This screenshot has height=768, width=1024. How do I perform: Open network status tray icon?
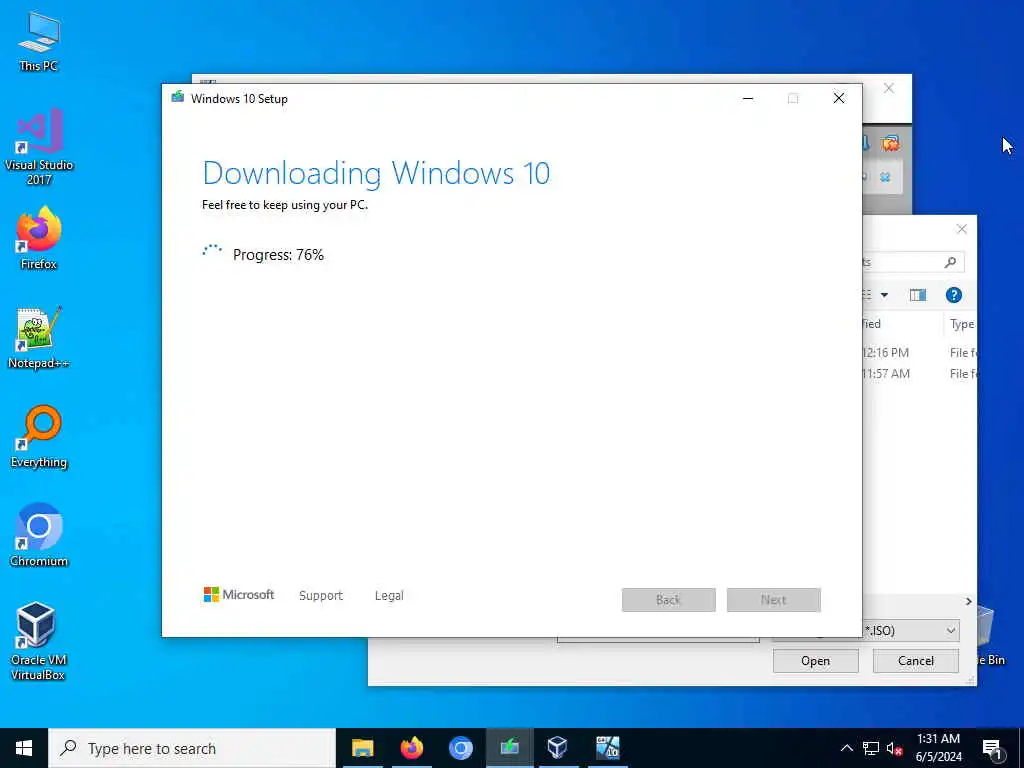click(x=871, y=748)
